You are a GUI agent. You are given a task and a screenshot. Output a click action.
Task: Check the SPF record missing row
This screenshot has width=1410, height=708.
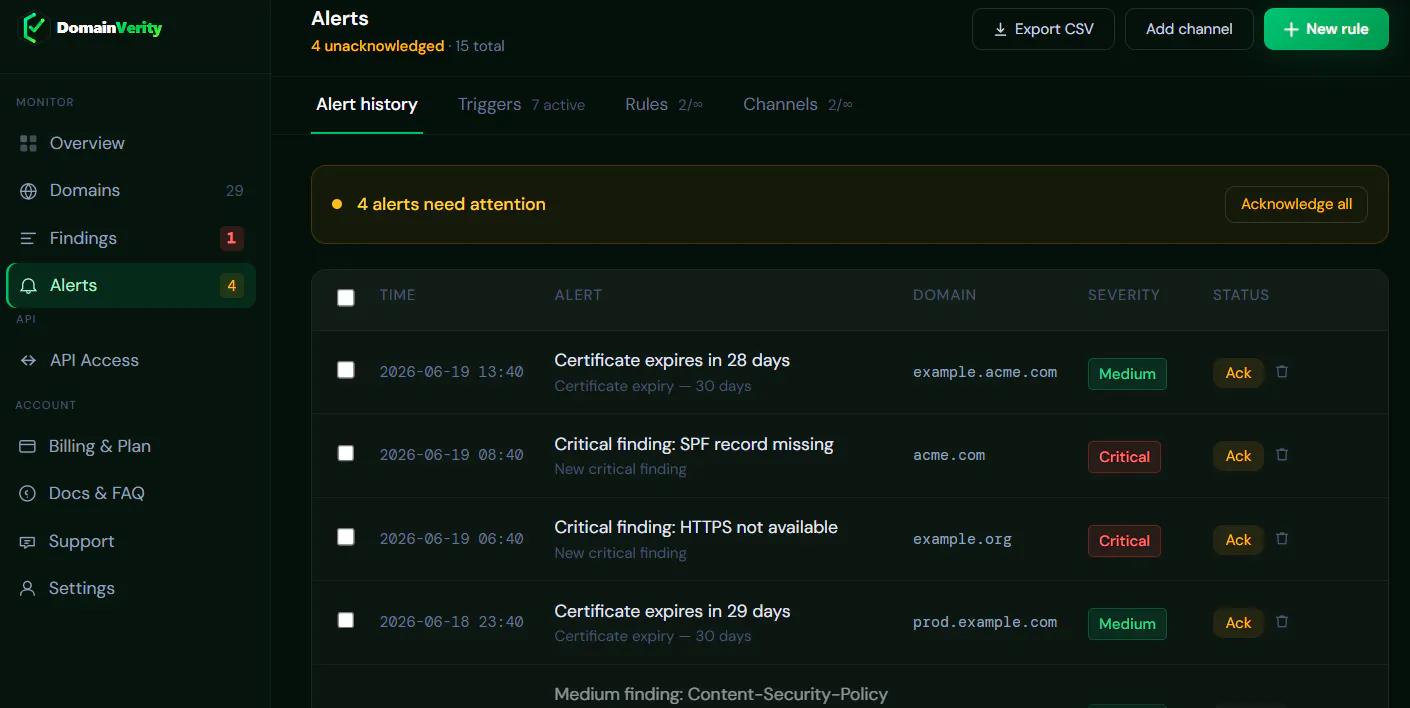(346, 453)
